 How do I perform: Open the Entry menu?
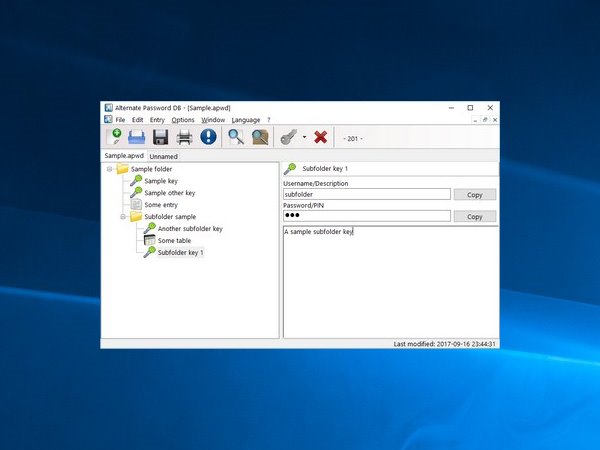coord(157,120)
